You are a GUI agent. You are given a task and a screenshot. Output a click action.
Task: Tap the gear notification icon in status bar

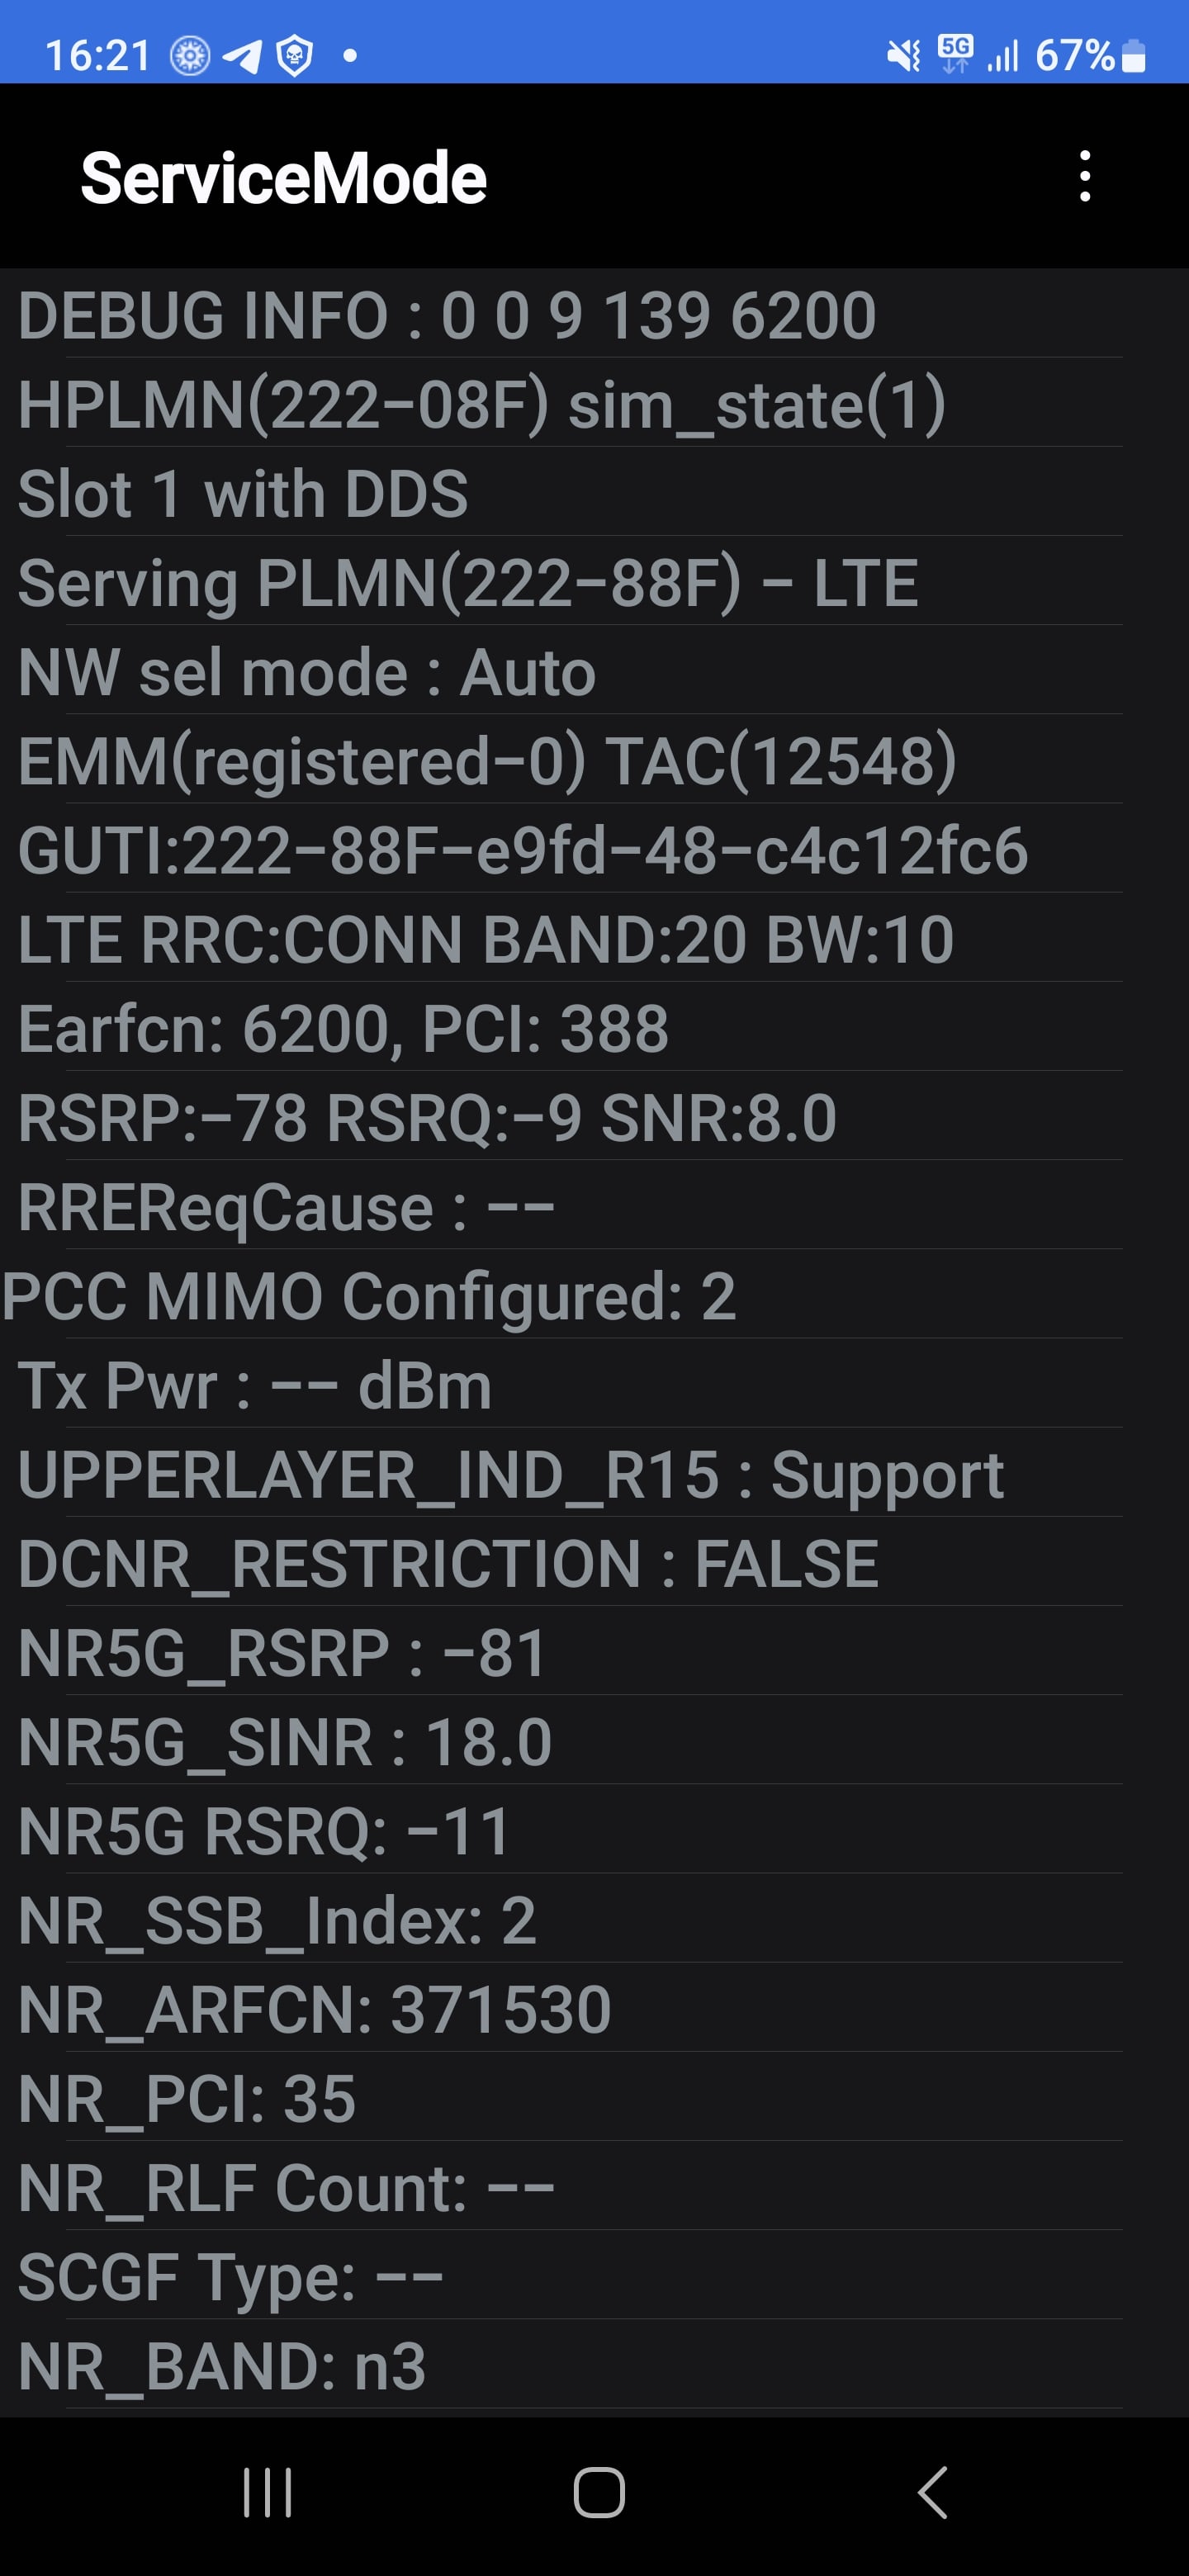[x=190, y=56]
